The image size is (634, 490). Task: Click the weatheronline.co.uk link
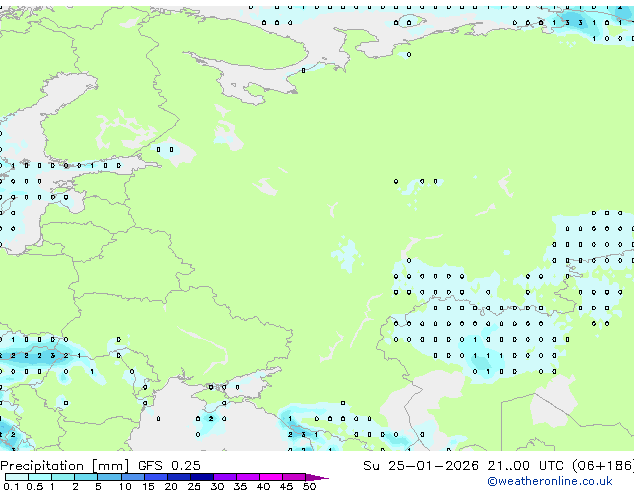coord(550,481)
